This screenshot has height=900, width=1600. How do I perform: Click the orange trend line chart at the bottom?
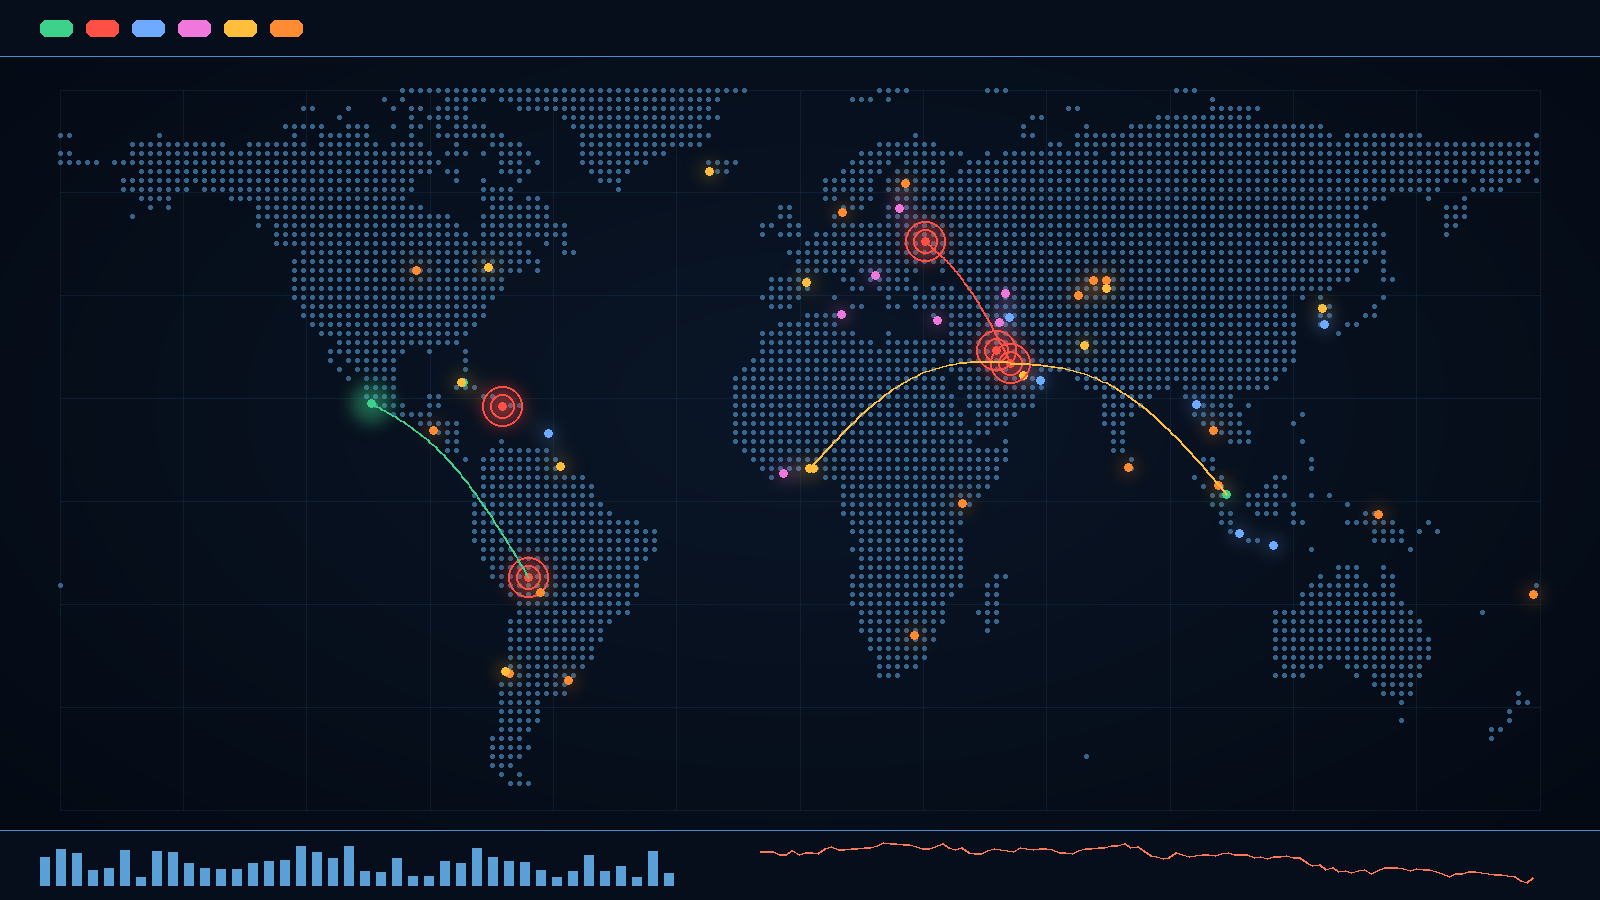click(x=1147, y=863)
